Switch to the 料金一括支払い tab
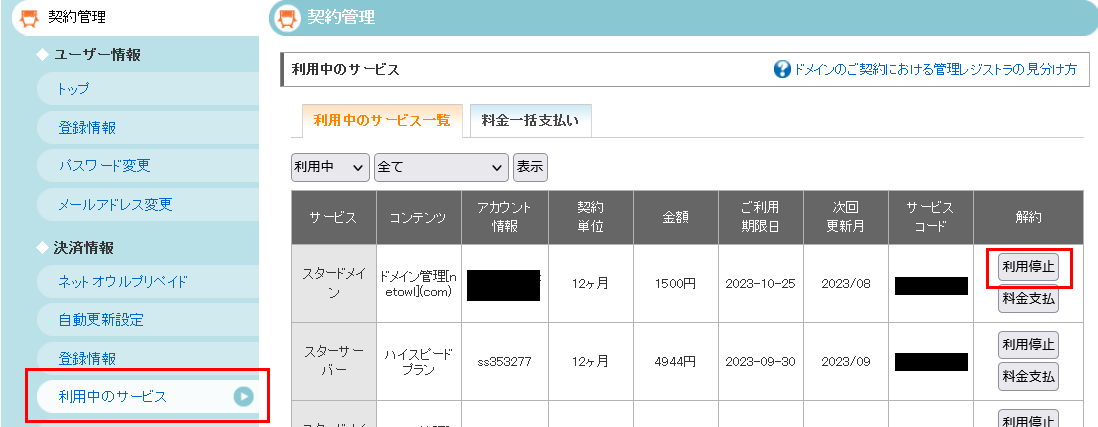Screen dimensions: 1098x427 (530, 121)
